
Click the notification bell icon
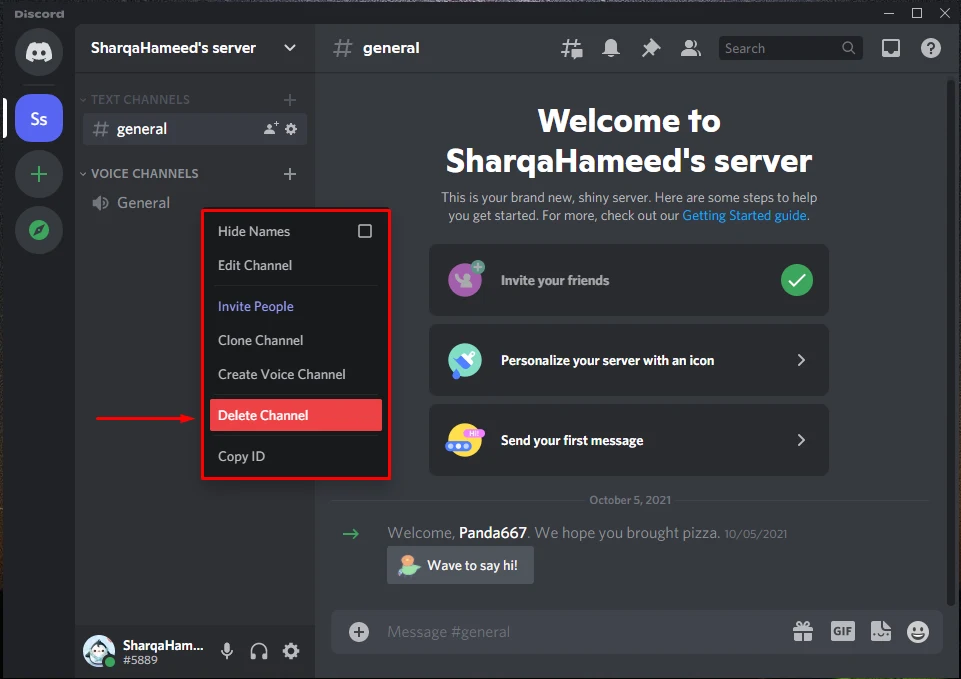click(x=611, y=48)
